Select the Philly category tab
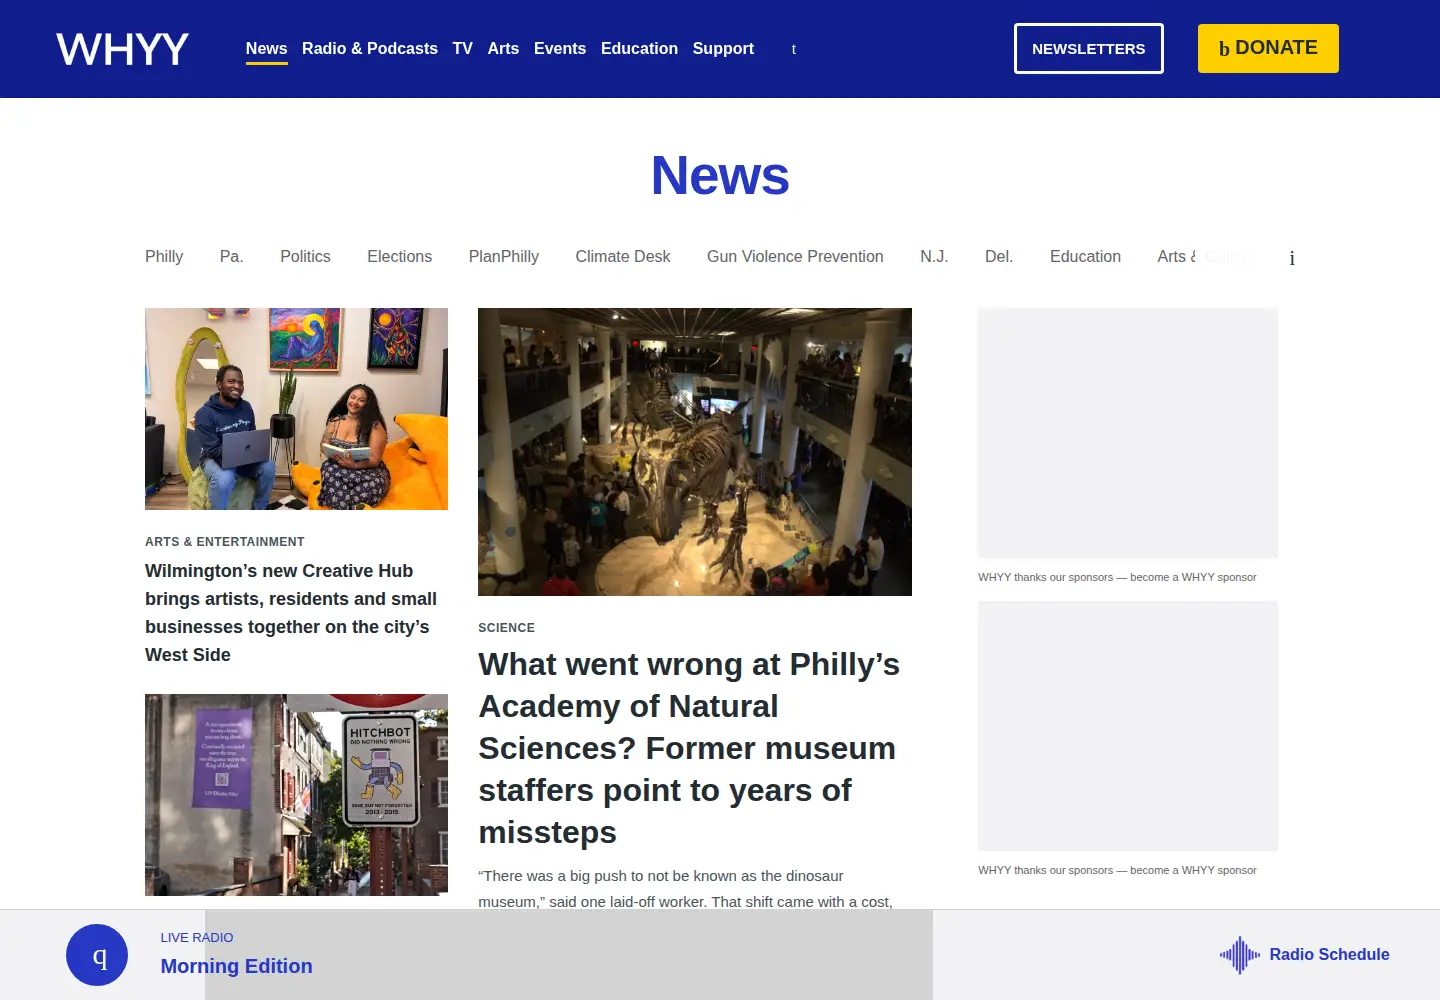 (x=164, y=257)
